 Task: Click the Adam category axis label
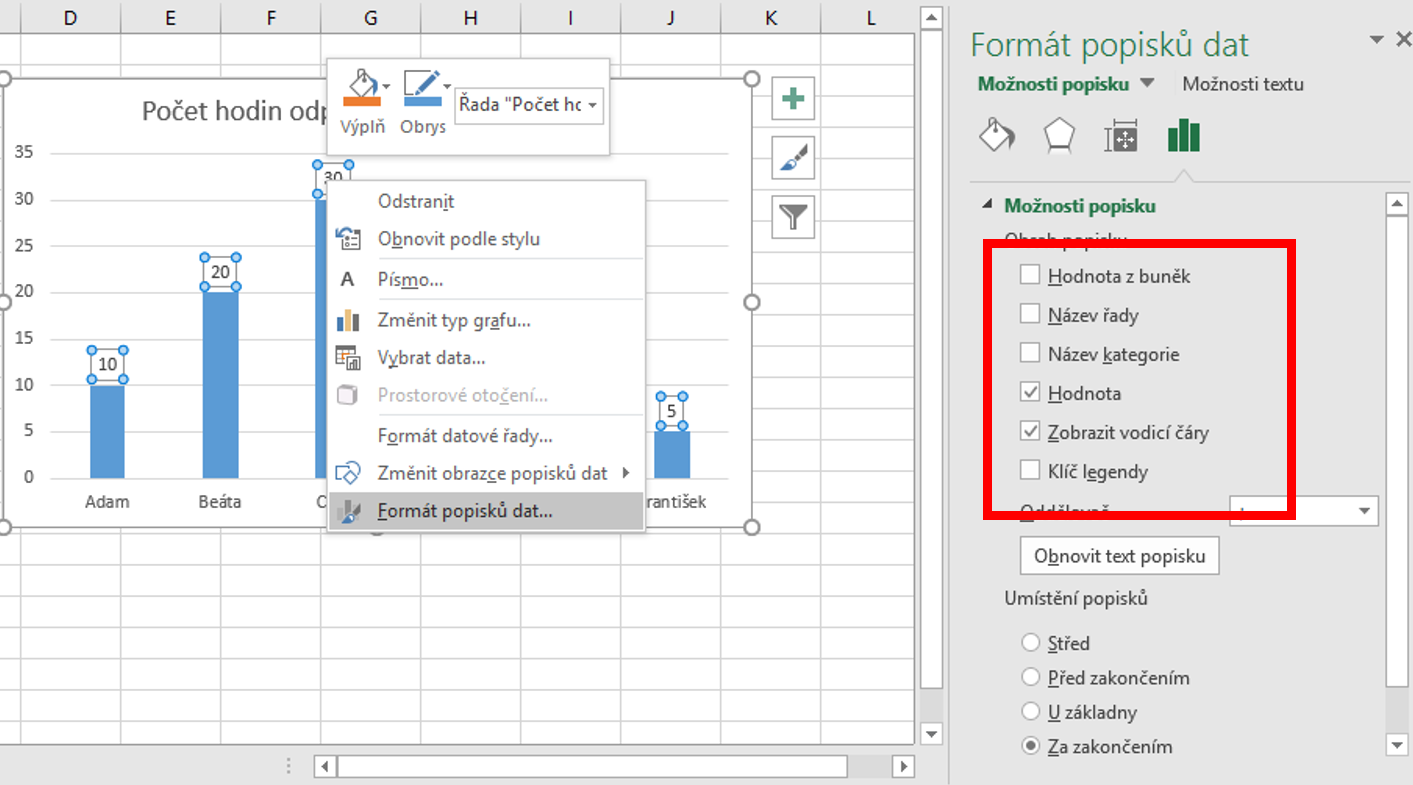(x=107, y=502)
